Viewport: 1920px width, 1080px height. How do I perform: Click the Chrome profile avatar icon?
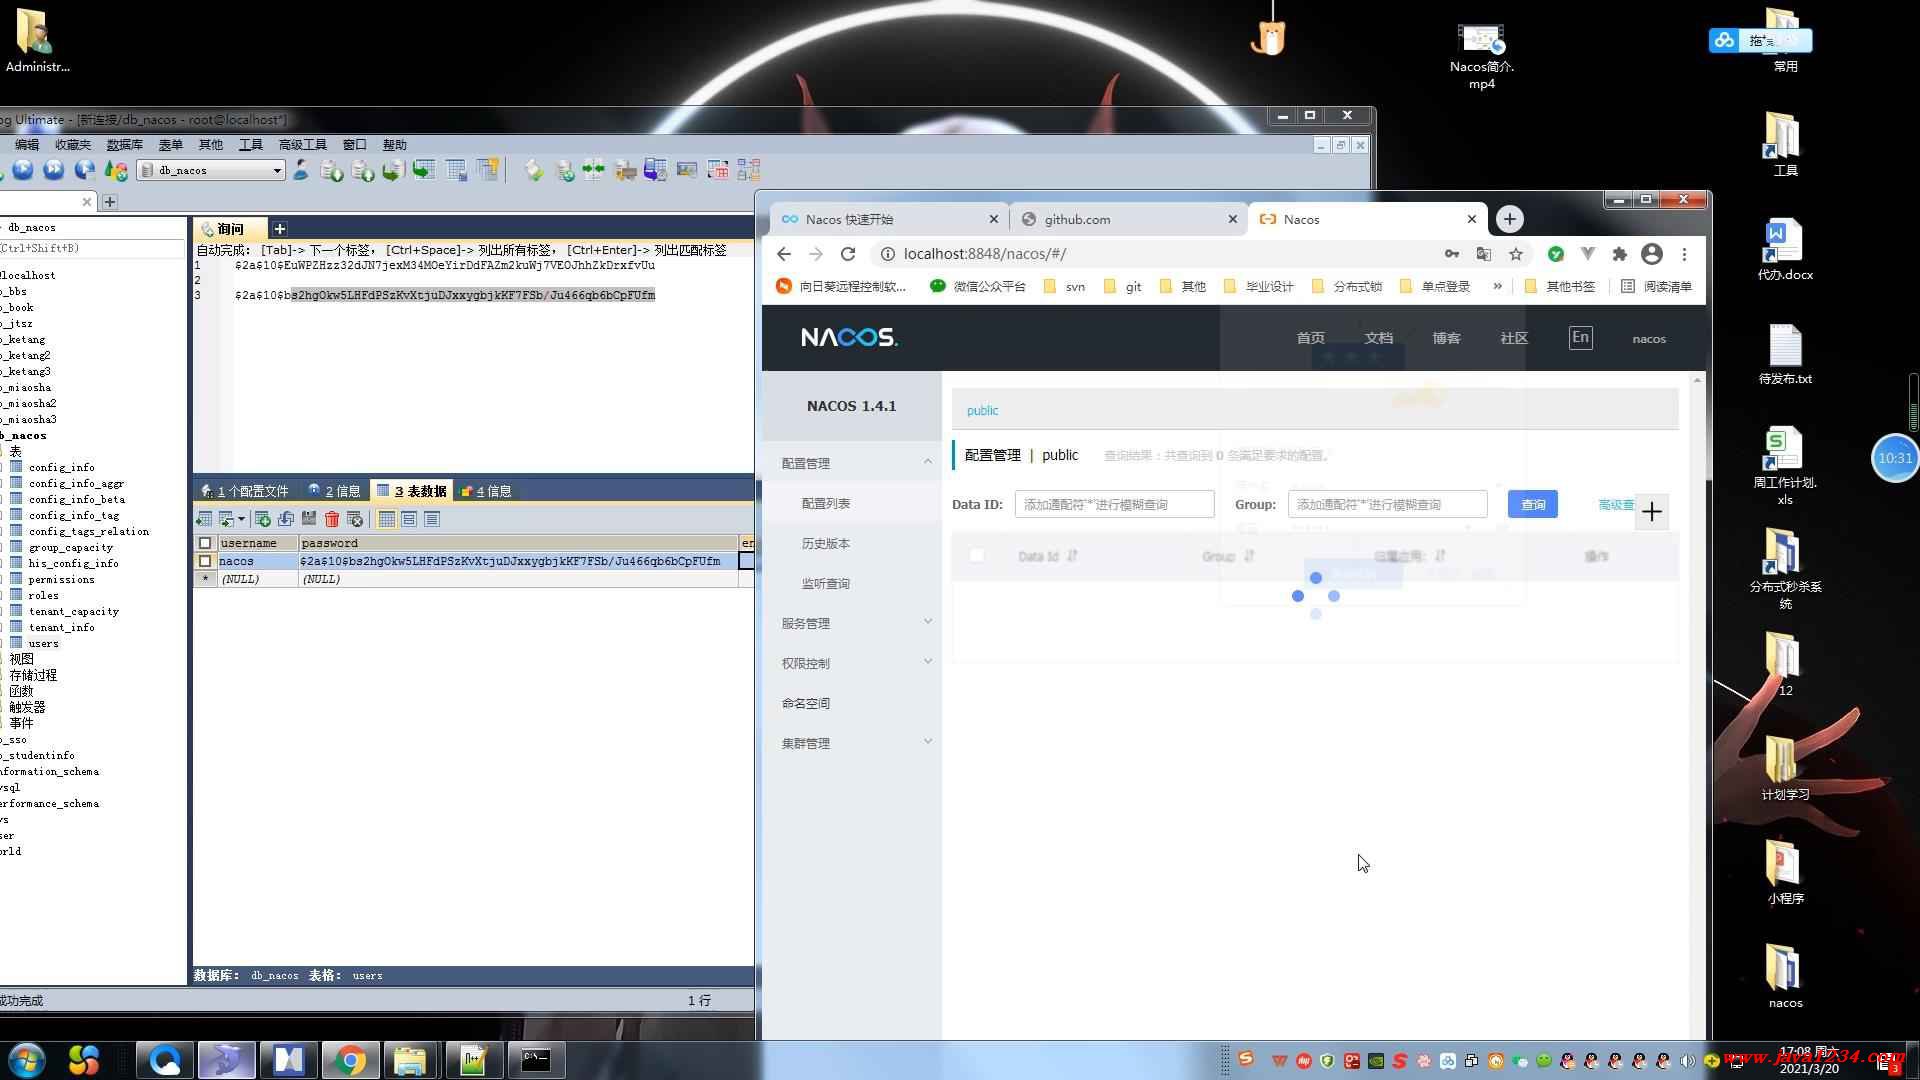tap(1652, 254)
